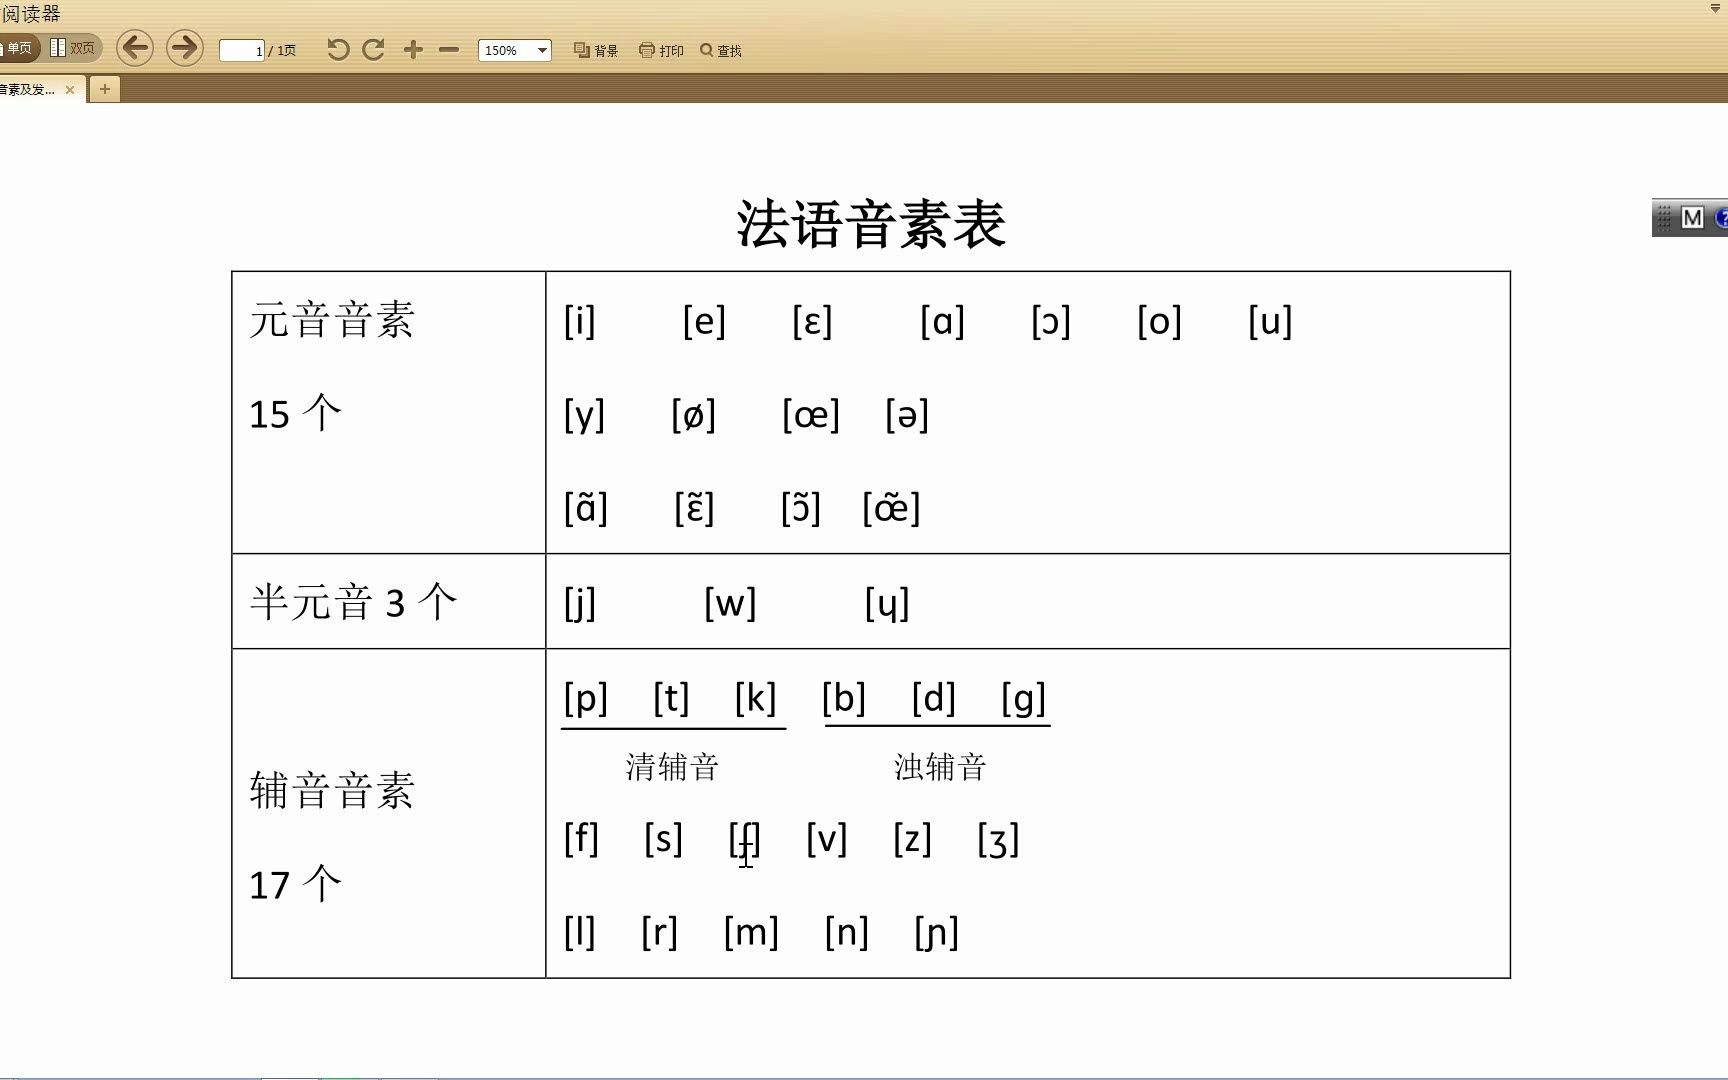Rotate the page counterclockwise

pyautogui.click(x=339, y=48)
